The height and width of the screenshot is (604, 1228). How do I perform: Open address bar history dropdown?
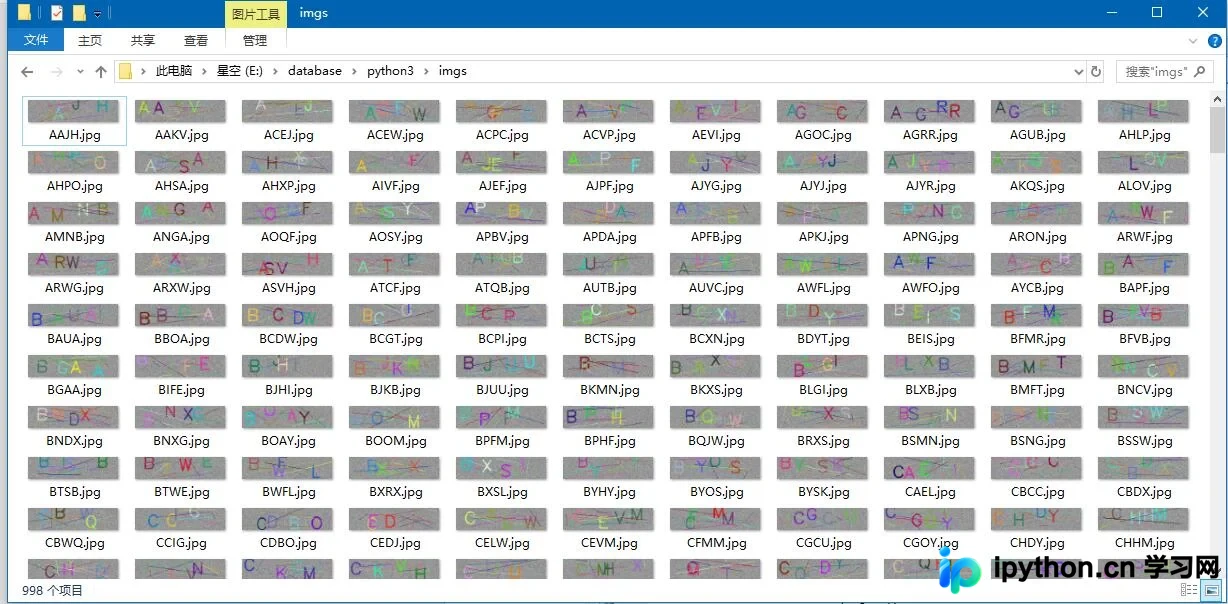(x=1078, y=72)
